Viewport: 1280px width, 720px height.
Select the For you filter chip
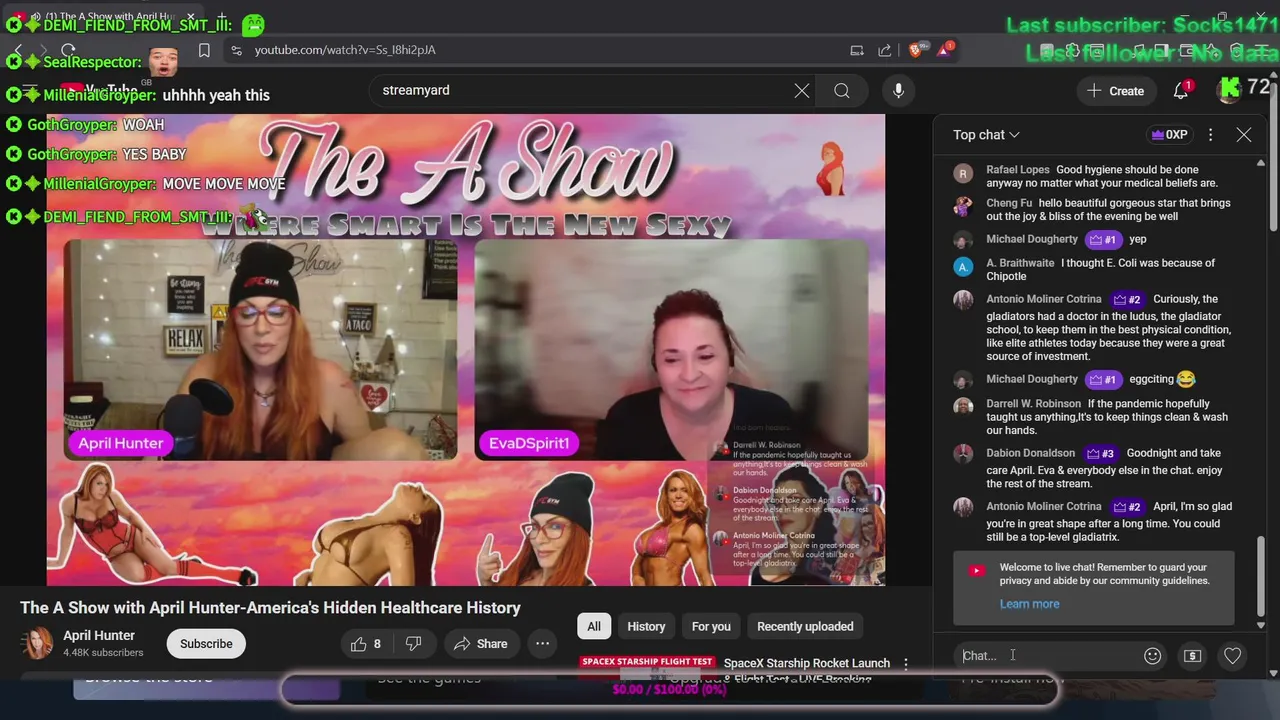(x=711, y=627)
